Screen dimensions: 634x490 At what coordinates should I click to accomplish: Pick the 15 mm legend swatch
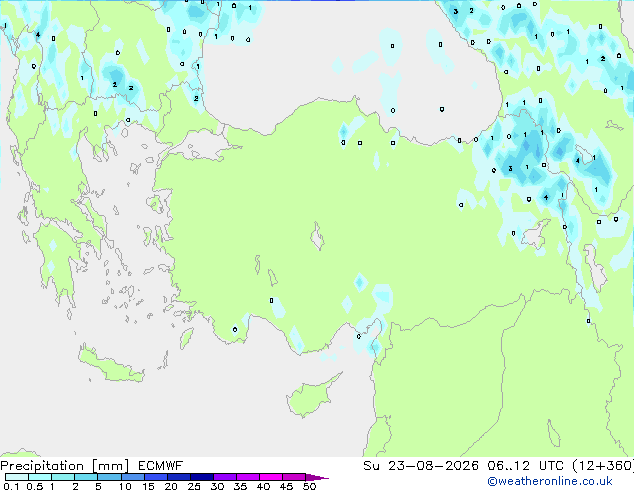coord(155,477)
